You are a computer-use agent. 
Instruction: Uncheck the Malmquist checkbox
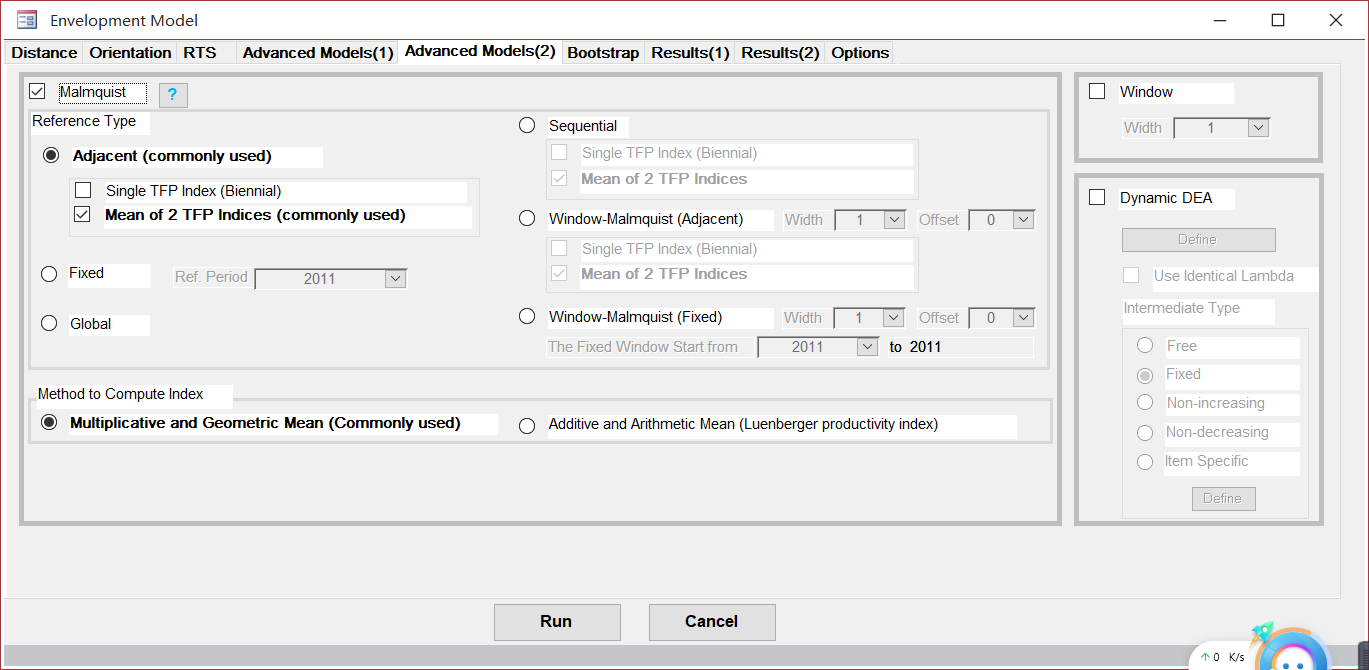click(x=37, y=91)
